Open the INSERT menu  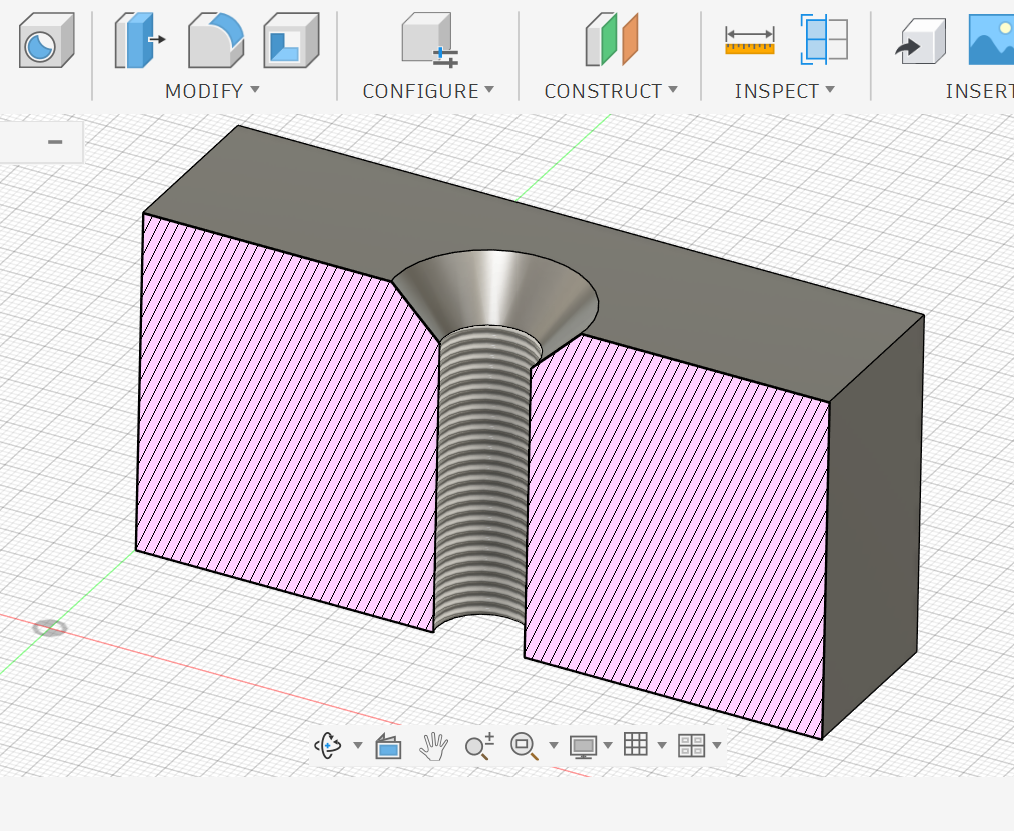[979, 91]
